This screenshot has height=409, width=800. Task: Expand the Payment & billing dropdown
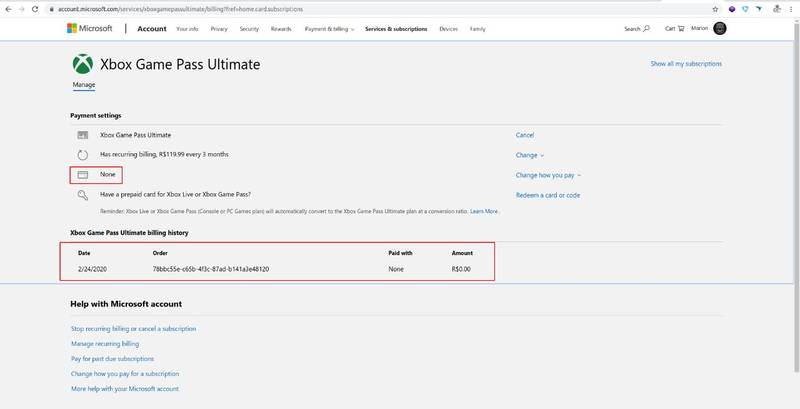330,29
